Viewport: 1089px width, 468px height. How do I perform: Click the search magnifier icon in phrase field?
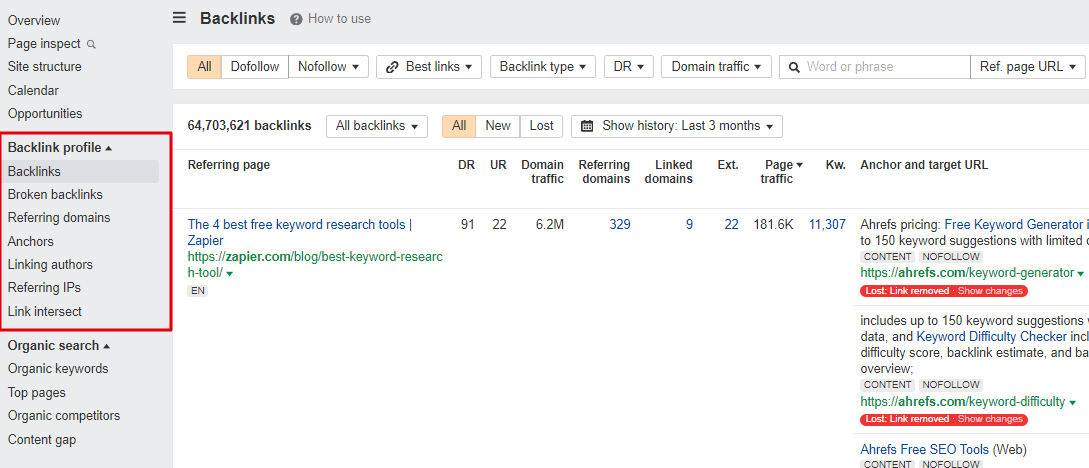pyautogui.click(x=794, y=67)
